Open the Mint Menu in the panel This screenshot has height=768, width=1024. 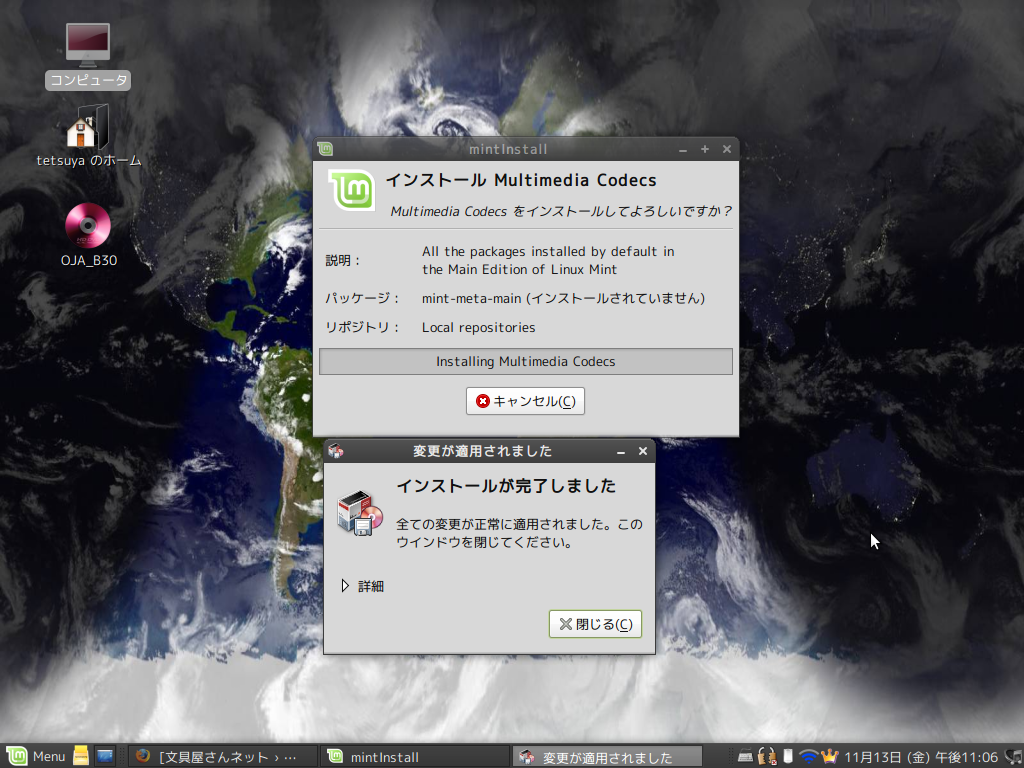(x=35, y=756)
